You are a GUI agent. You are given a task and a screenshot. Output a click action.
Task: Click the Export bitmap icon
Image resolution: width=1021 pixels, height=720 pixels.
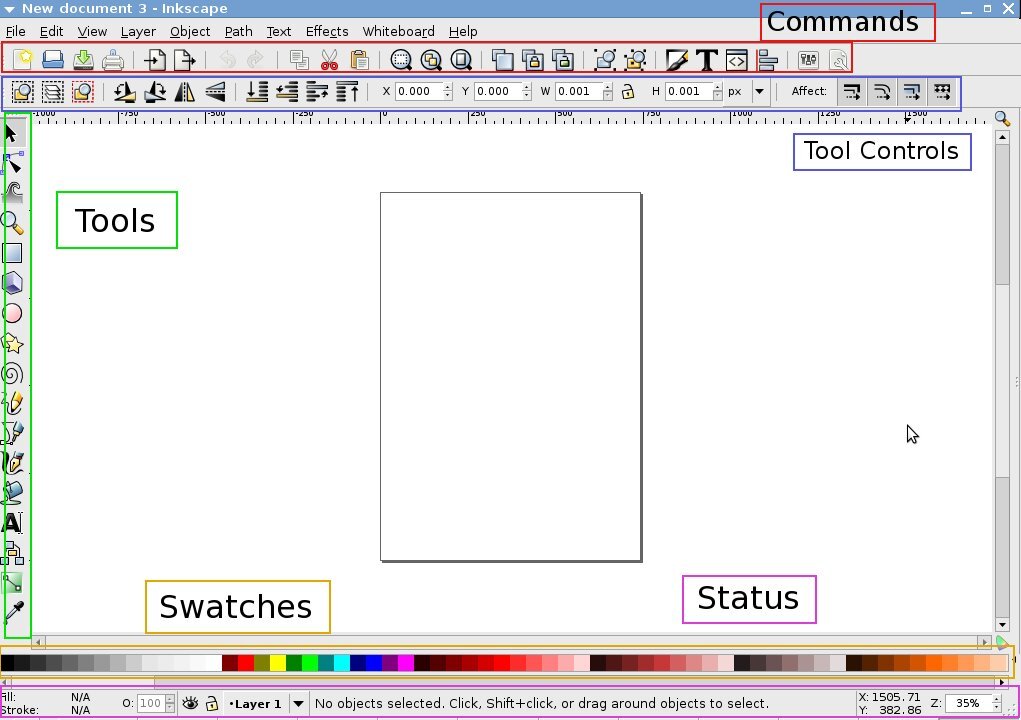point(185,60)
